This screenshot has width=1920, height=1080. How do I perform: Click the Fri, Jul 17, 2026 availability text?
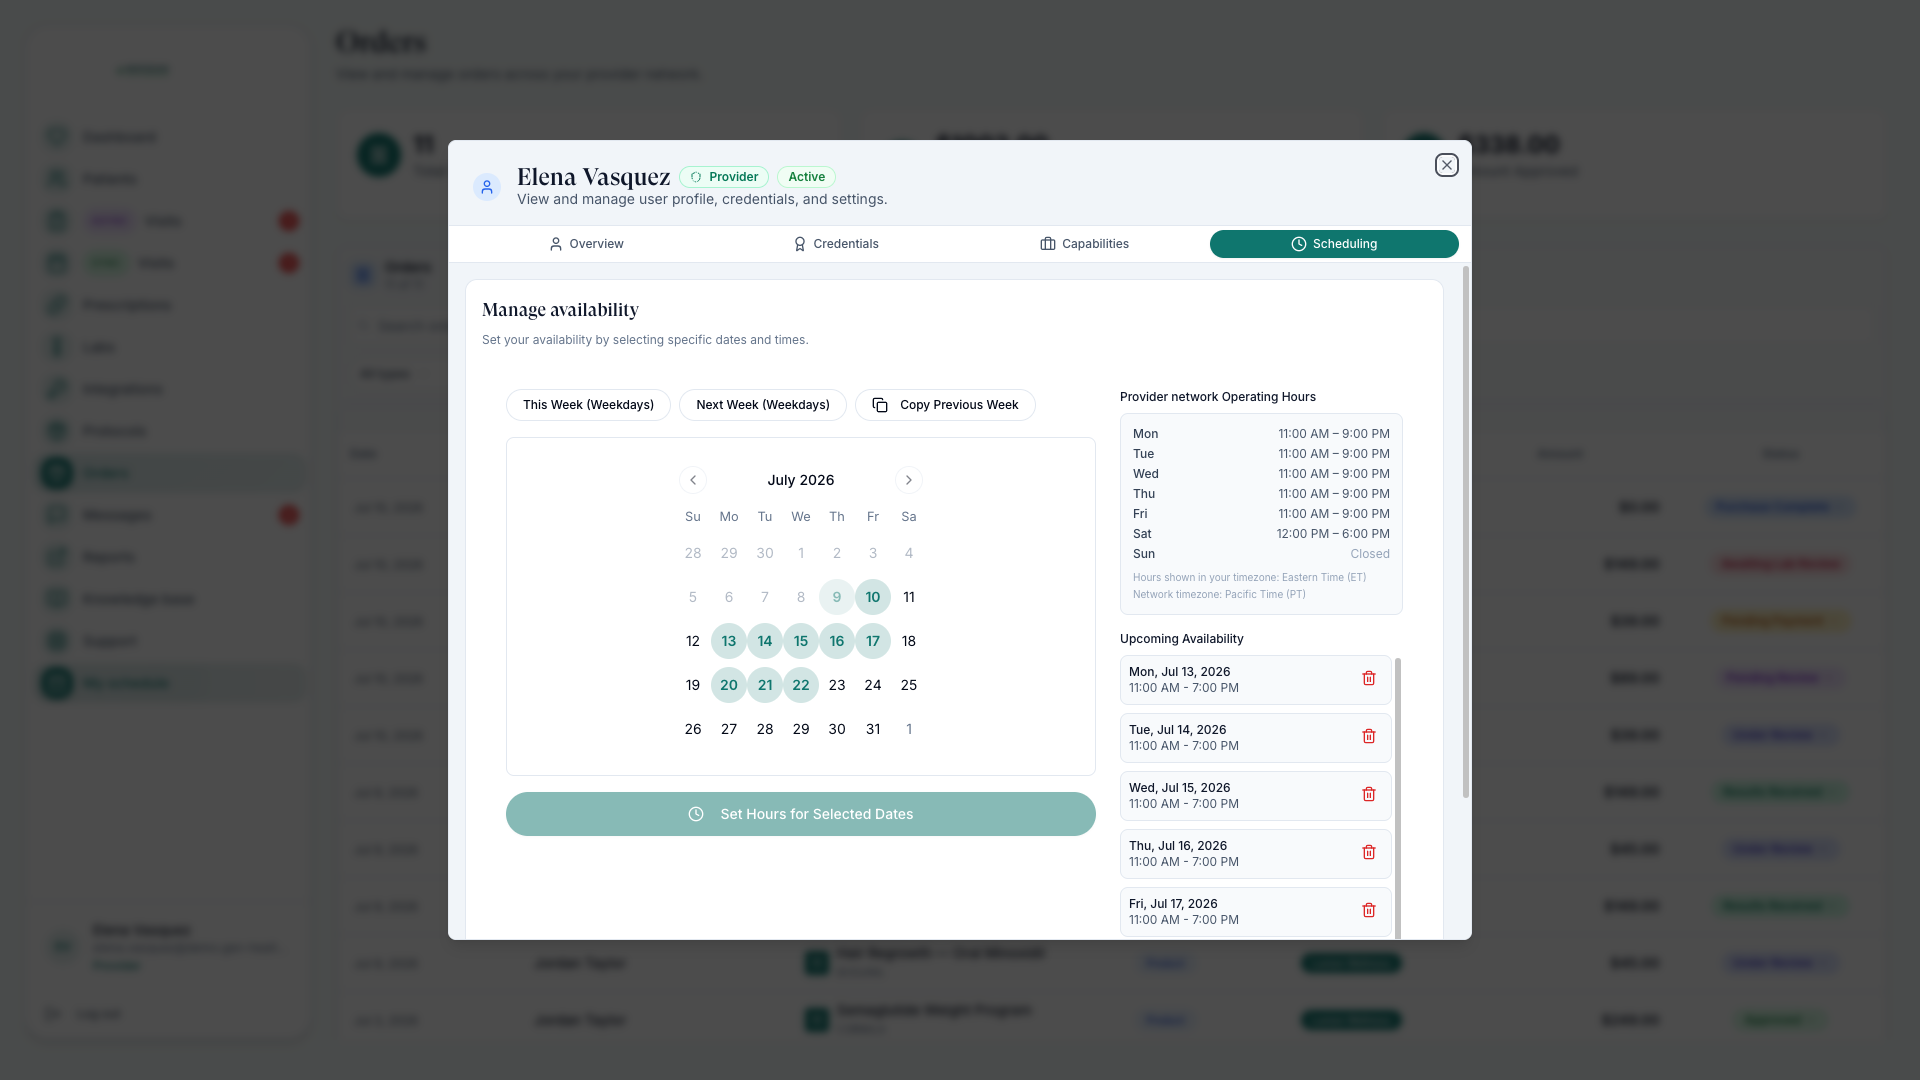pyautogui.click(x=1173, y=904)
